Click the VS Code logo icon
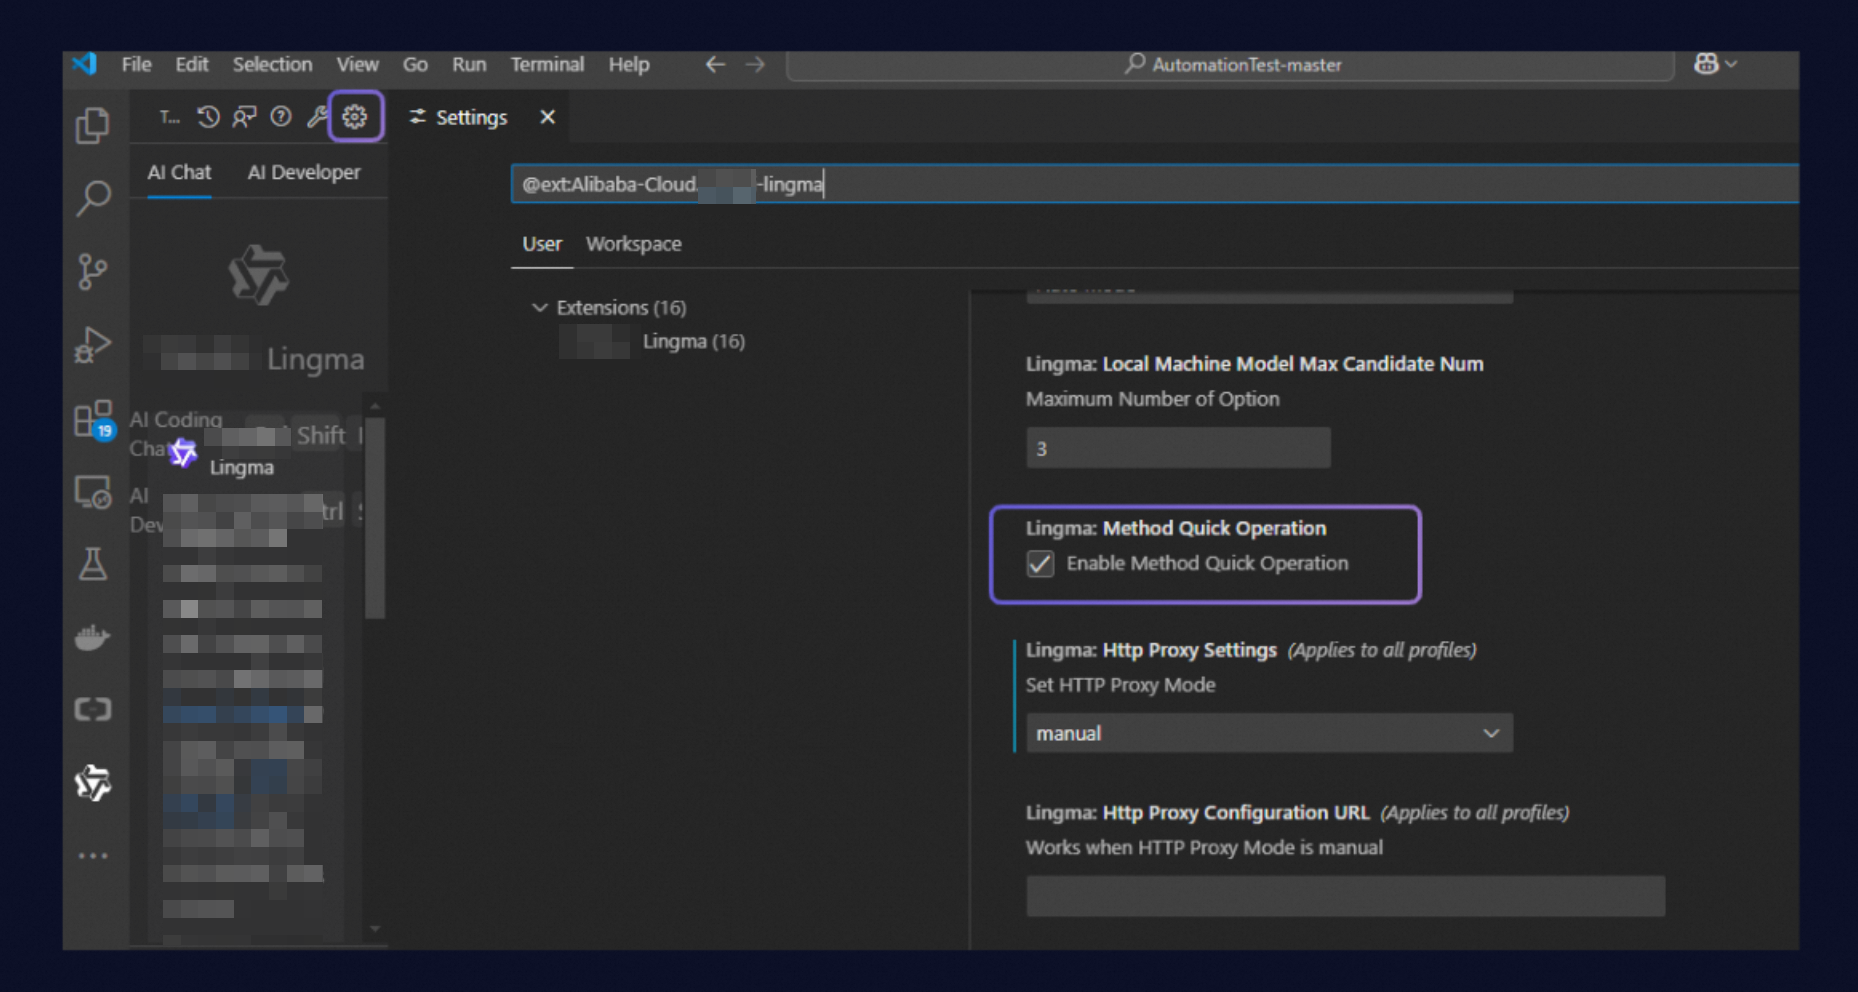This screenshot has width=1858, height=992. [85, 64]
